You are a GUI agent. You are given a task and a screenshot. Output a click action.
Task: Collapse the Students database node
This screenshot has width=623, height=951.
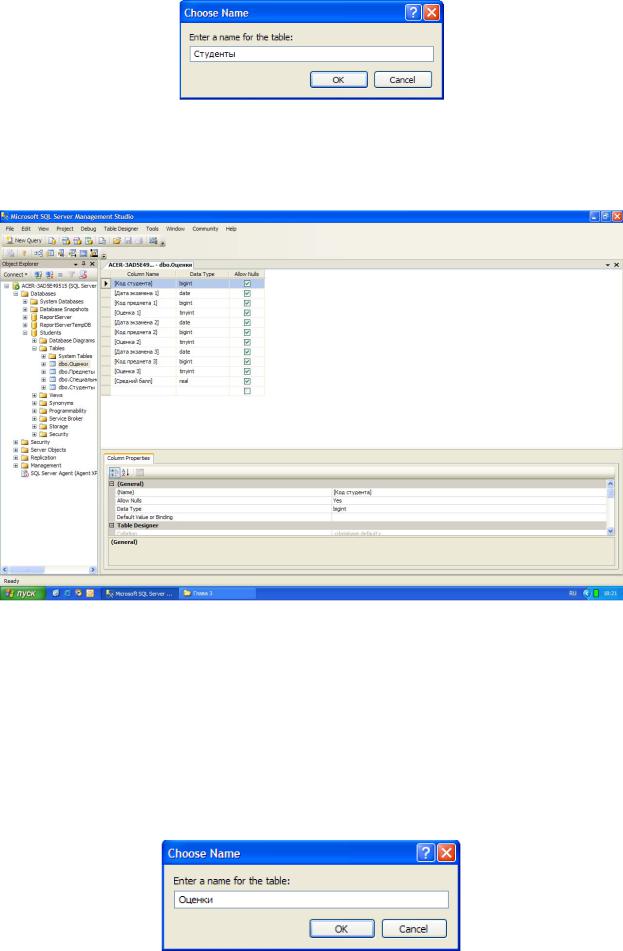pos(25,333)
